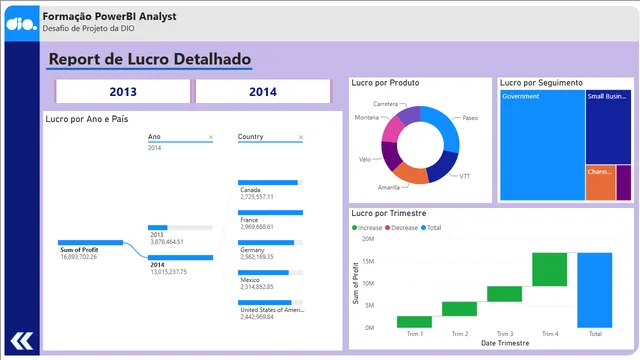The height and width of the screenshot is (360, 640).
Task: Click the orange Channel treemap block
Action: pyautogui.click(x=600, y=182)
